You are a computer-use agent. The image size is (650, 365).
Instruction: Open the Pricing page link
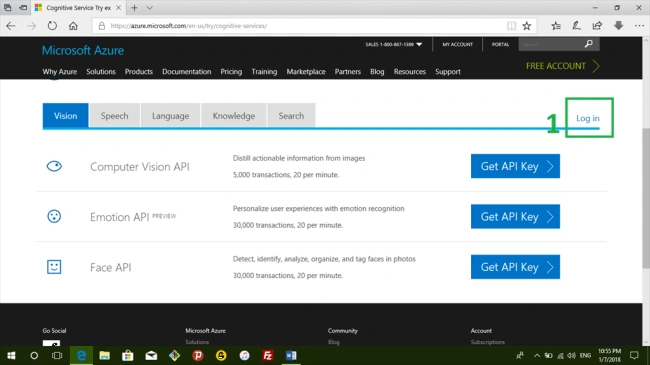coord(231,72)
